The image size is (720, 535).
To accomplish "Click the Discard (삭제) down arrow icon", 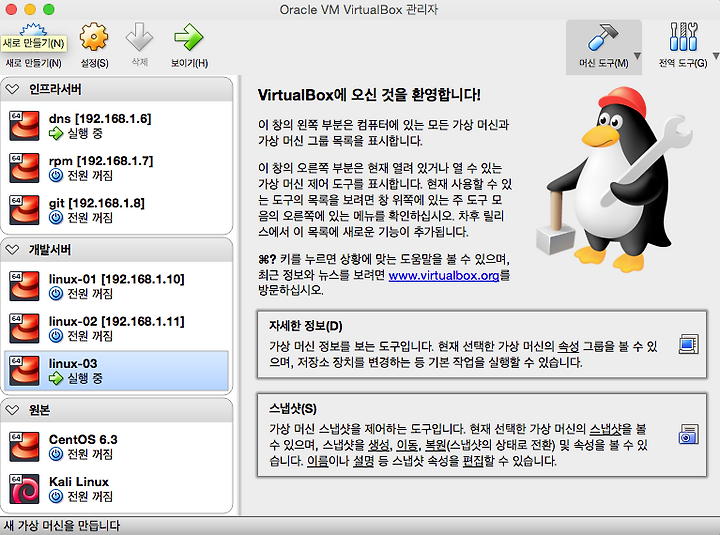I will [x=140, y=37].
